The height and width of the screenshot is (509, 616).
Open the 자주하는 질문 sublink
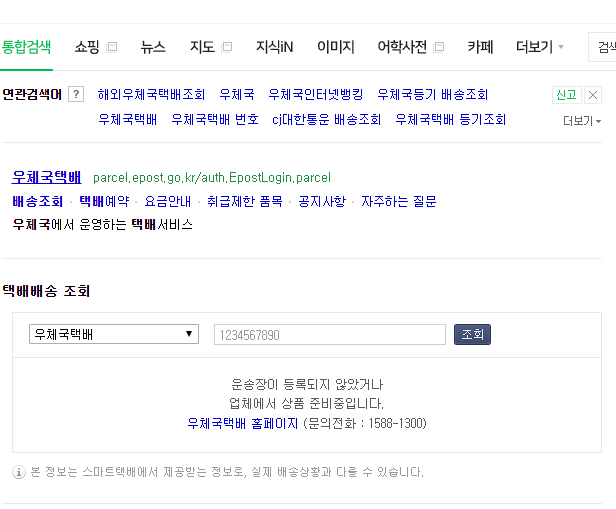click(x=399, y=201)
